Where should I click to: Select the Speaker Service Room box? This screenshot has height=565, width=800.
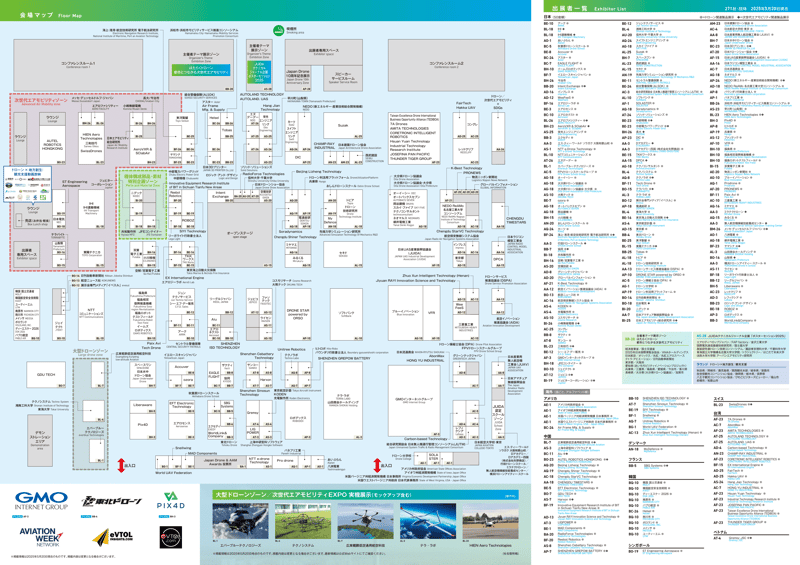click(343, 79)
